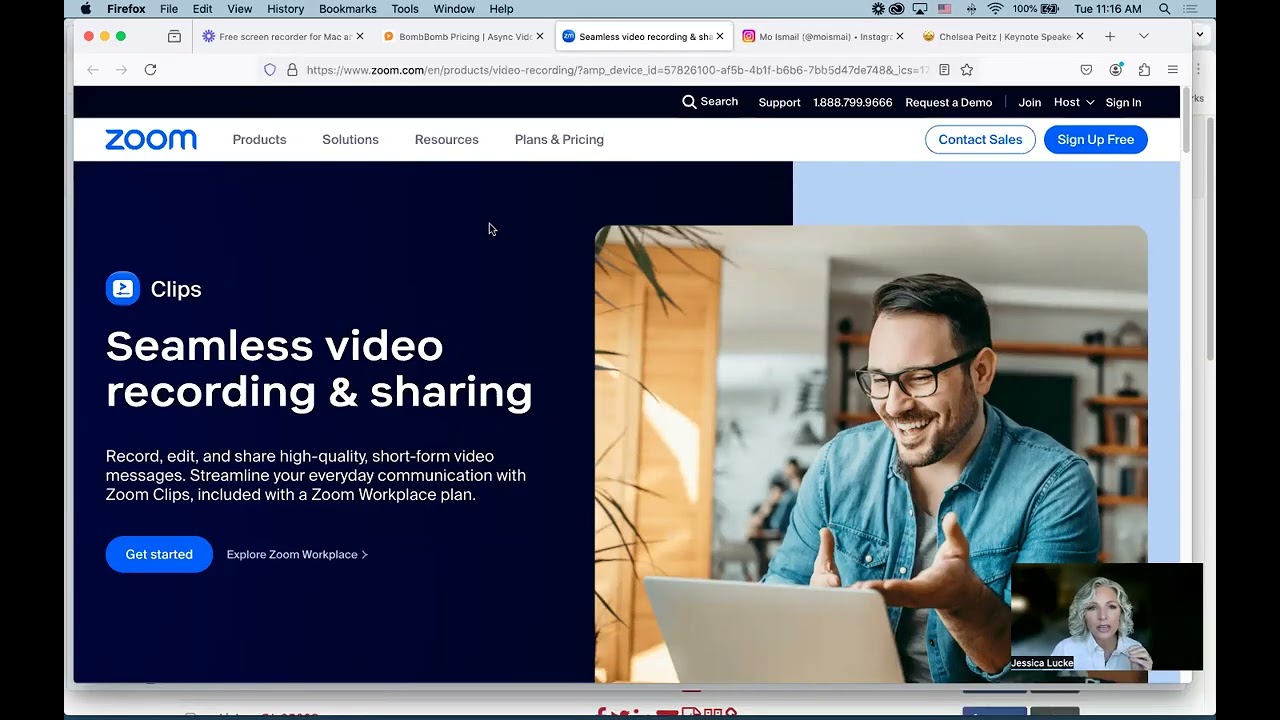
Task: Open Firefox account icon
Action: (1115, 70)
